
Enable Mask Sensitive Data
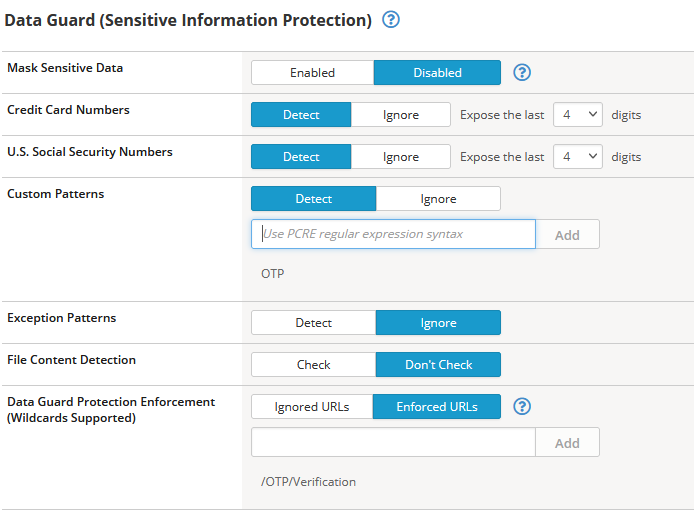[312, 72]
